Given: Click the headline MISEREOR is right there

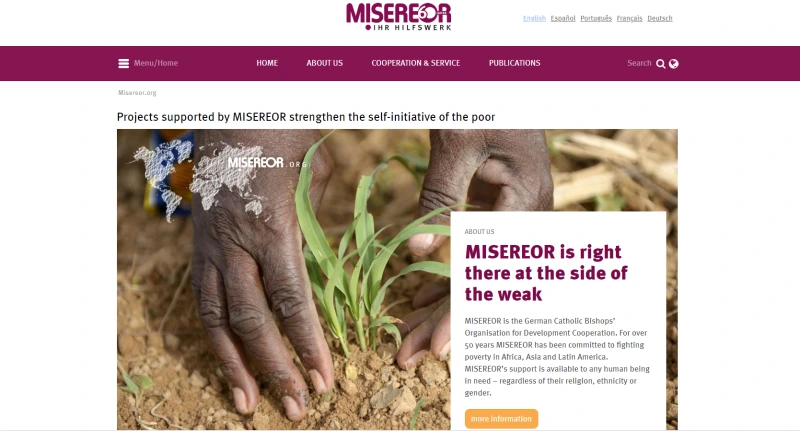Looking at the screenshot, I should coord(546,273).
